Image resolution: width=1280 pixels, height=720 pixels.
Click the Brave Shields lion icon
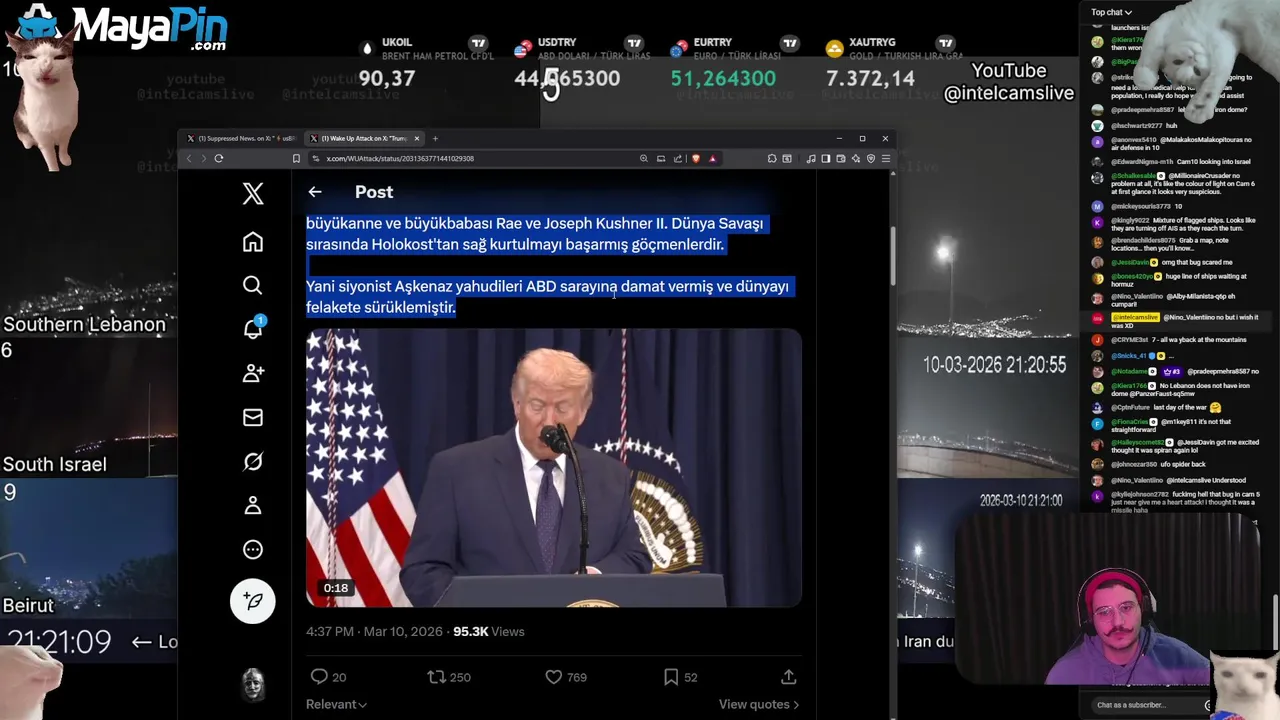click(x=696, y=158)
